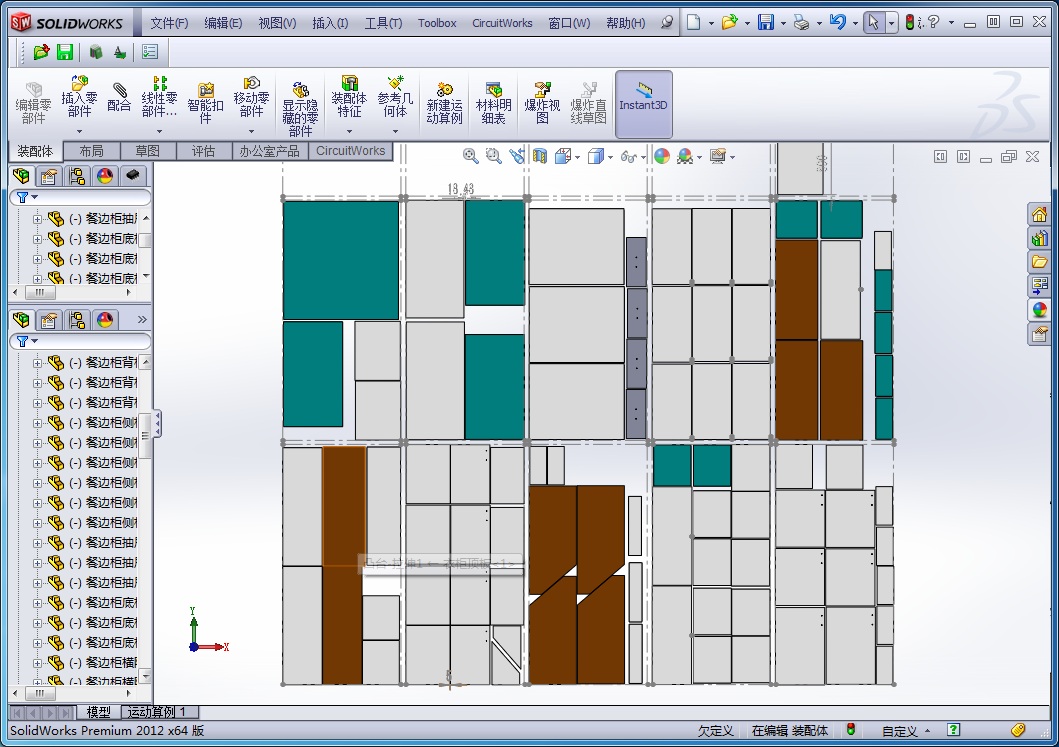Image resolution: width=1059 pixels, height=747 pixels.
Task: Open the File Explorer folder icon in task pane
Action: point(1039,261)
